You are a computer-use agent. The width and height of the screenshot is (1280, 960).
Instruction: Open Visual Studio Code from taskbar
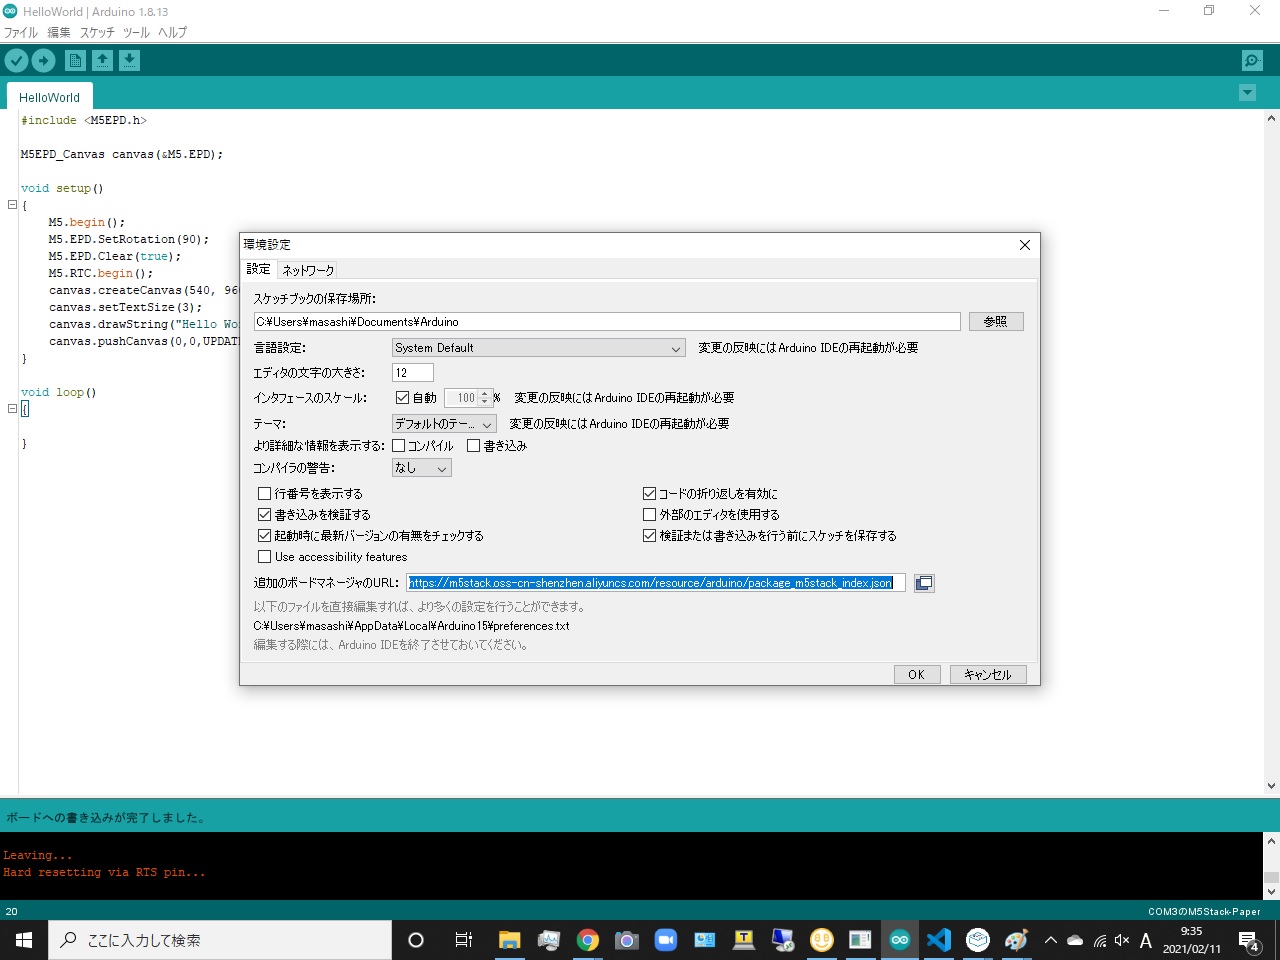point(939,940)
